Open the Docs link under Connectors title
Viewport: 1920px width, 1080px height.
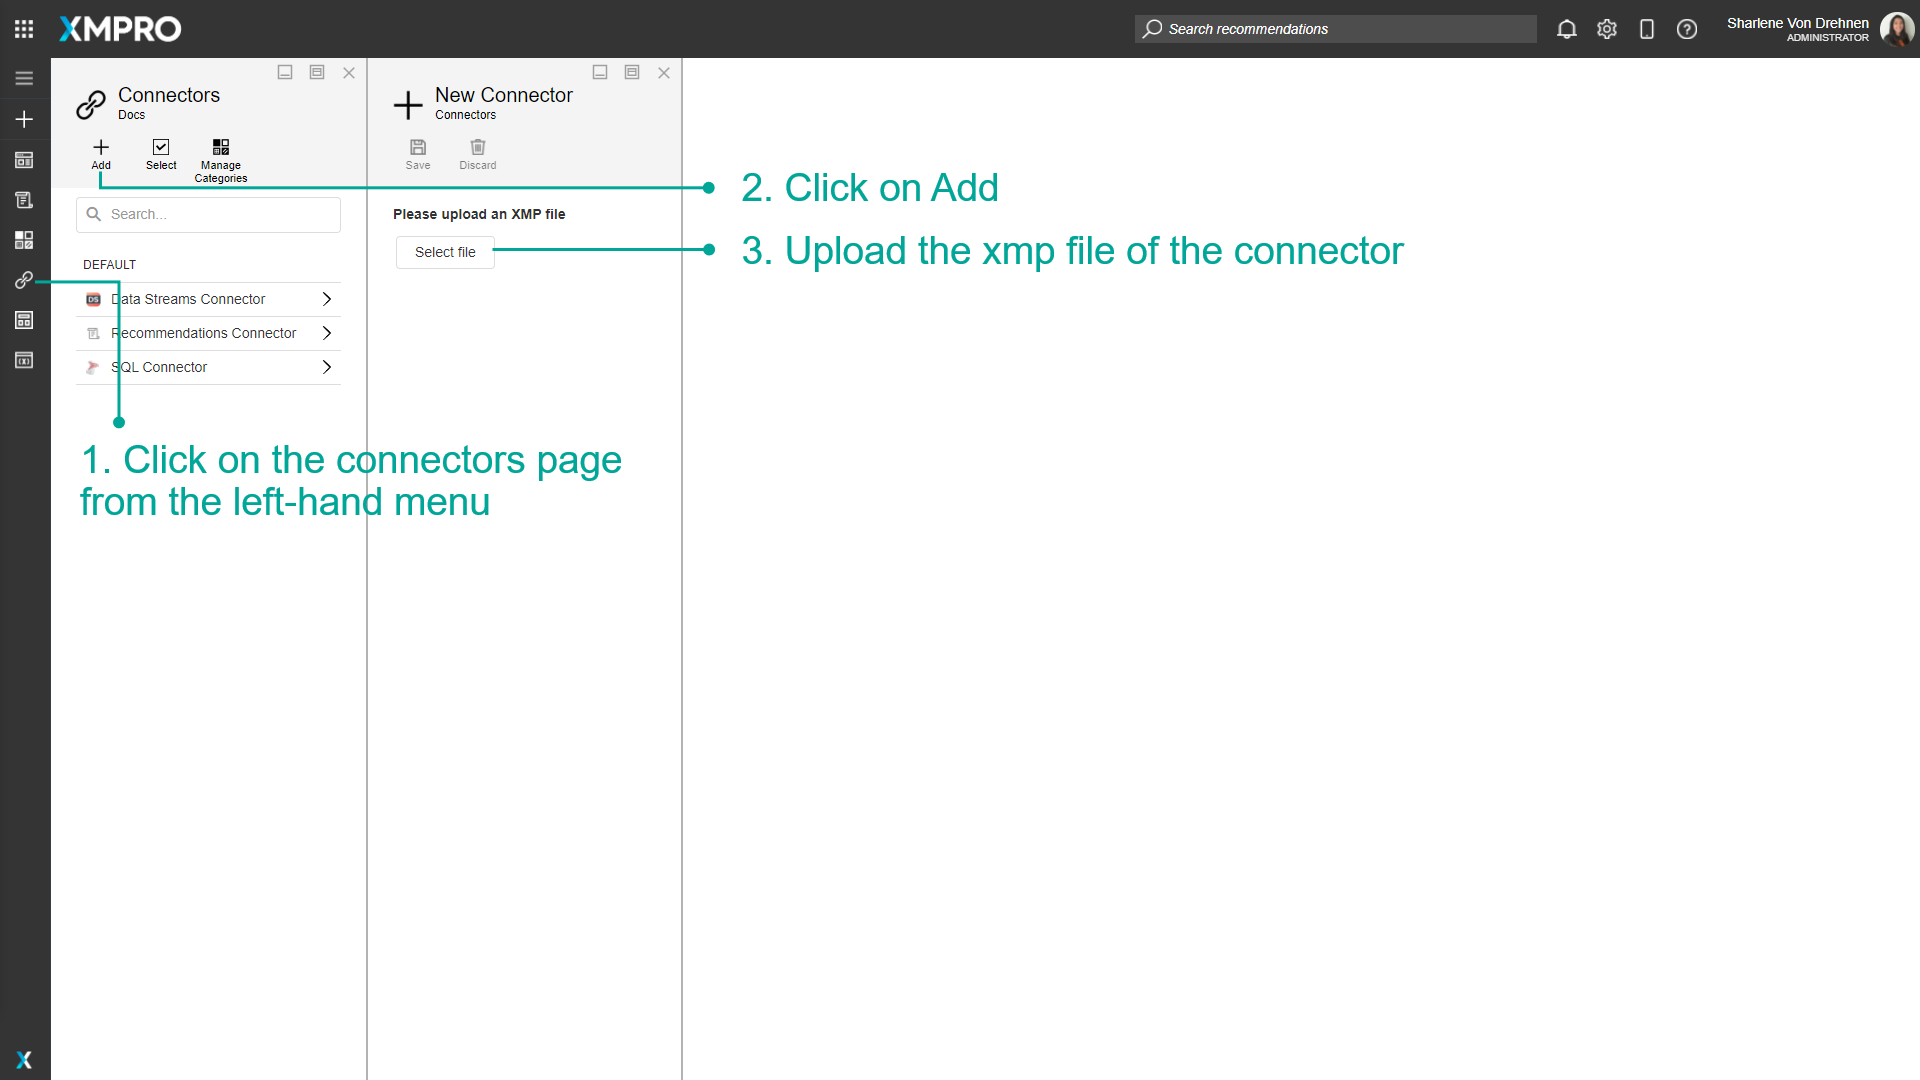[x=130, y=115]
